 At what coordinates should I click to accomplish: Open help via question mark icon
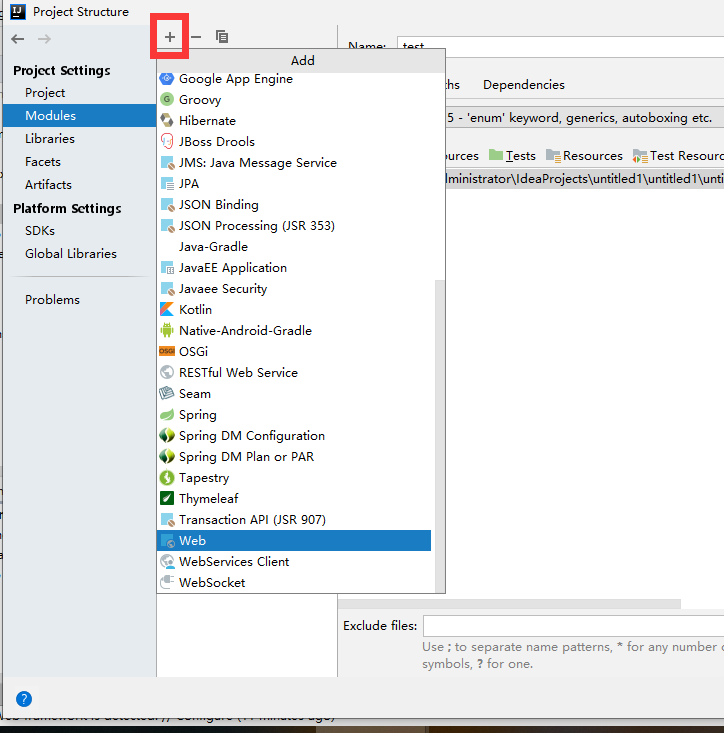(24, 699)
